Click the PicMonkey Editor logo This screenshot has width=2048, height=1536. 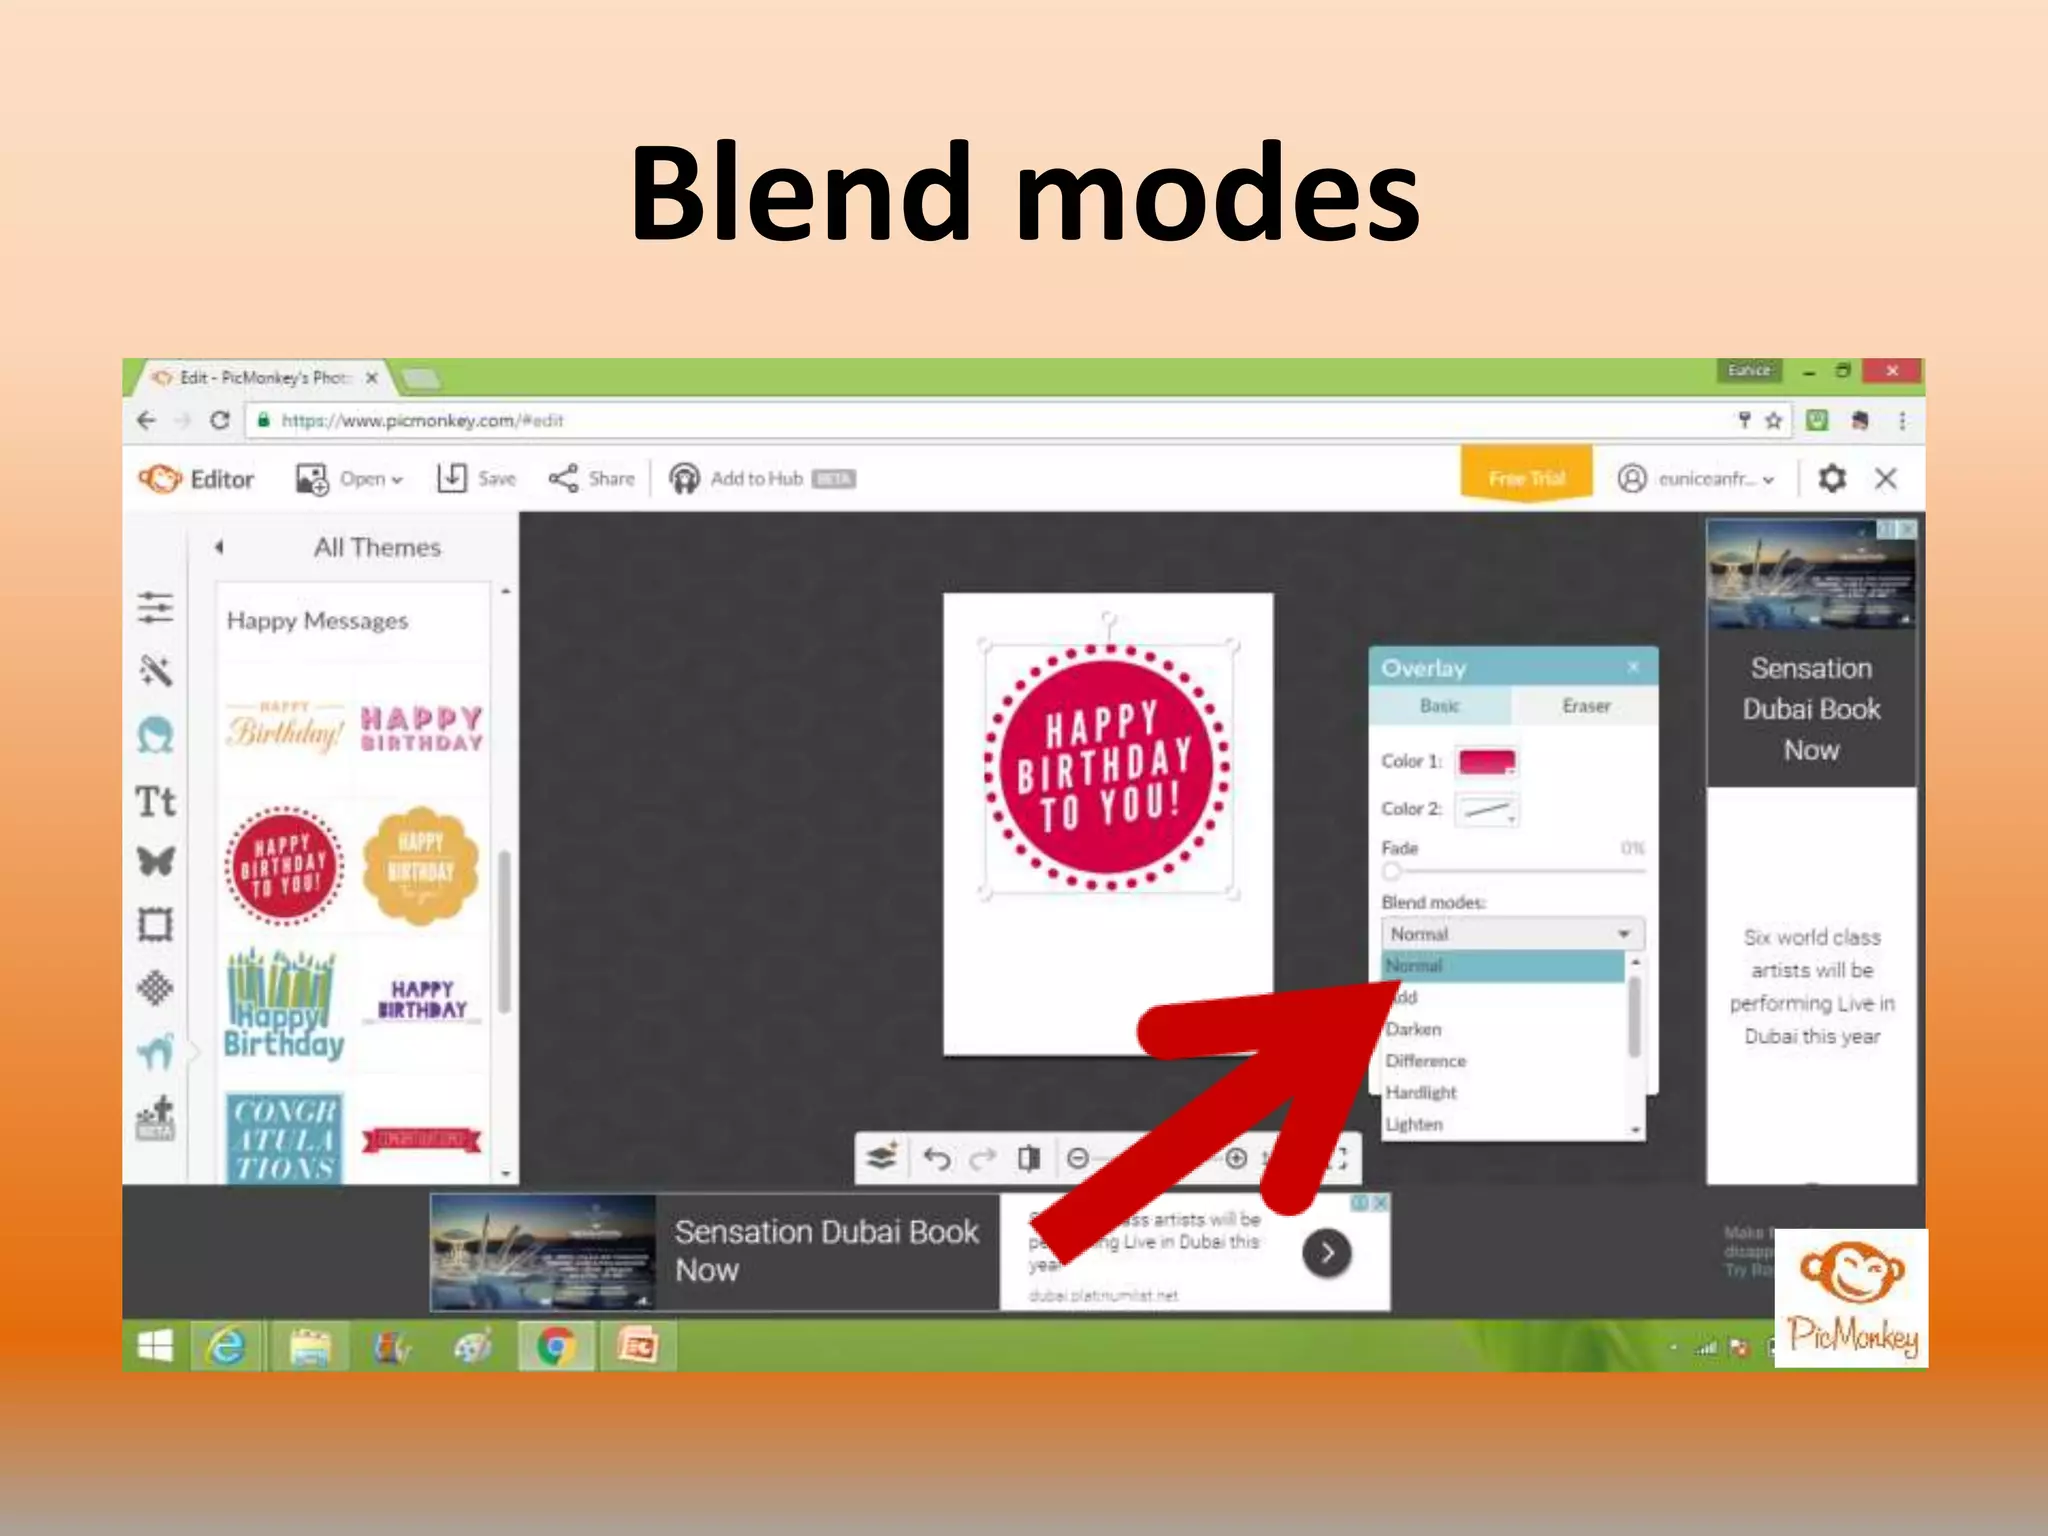(x=196, y=479)
